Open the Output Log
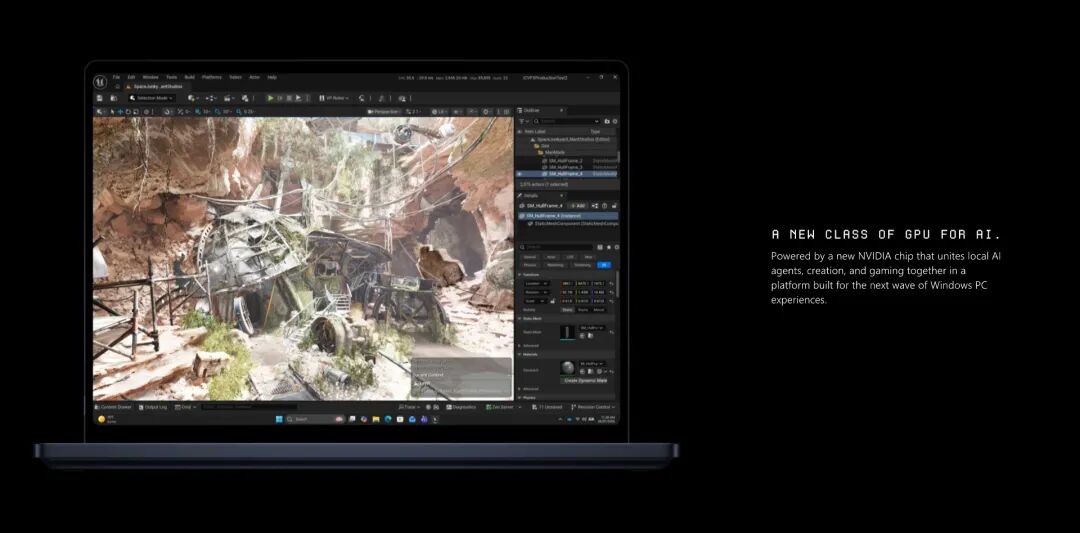Viewport: 1080px width, 533px height. pos(152,407)
